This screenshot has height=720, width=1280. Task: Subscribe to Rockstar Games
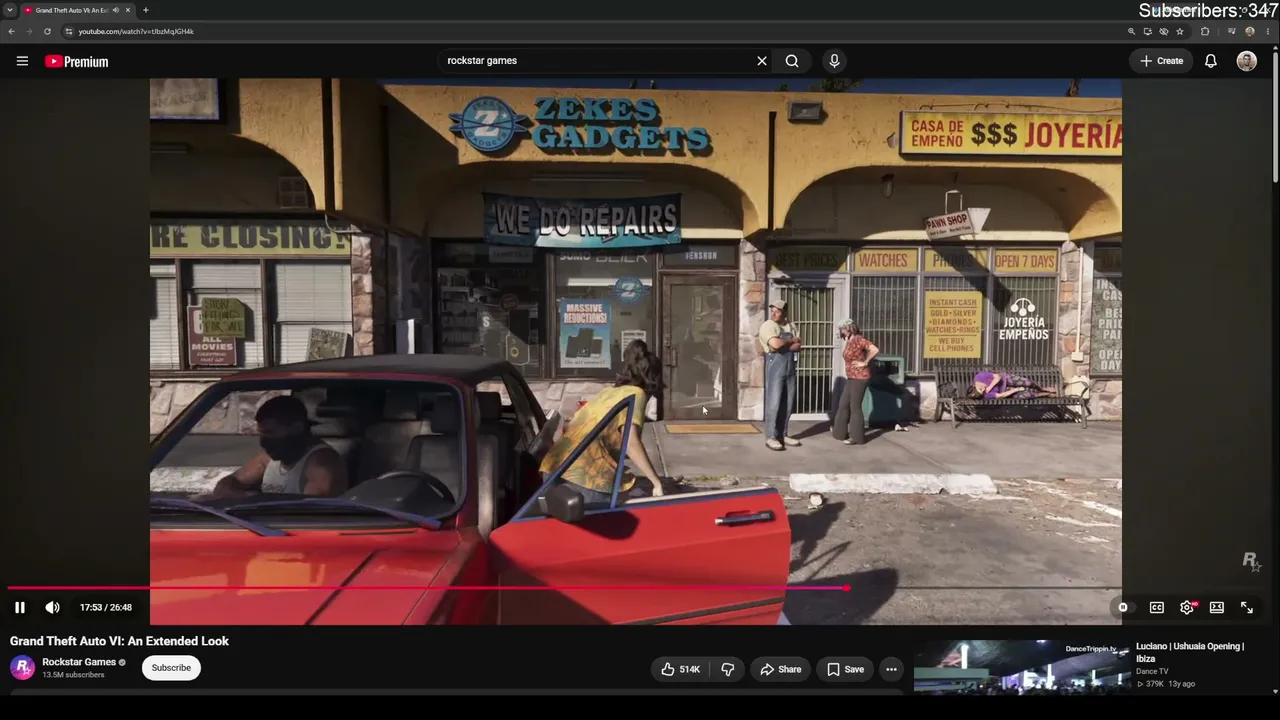171,668
